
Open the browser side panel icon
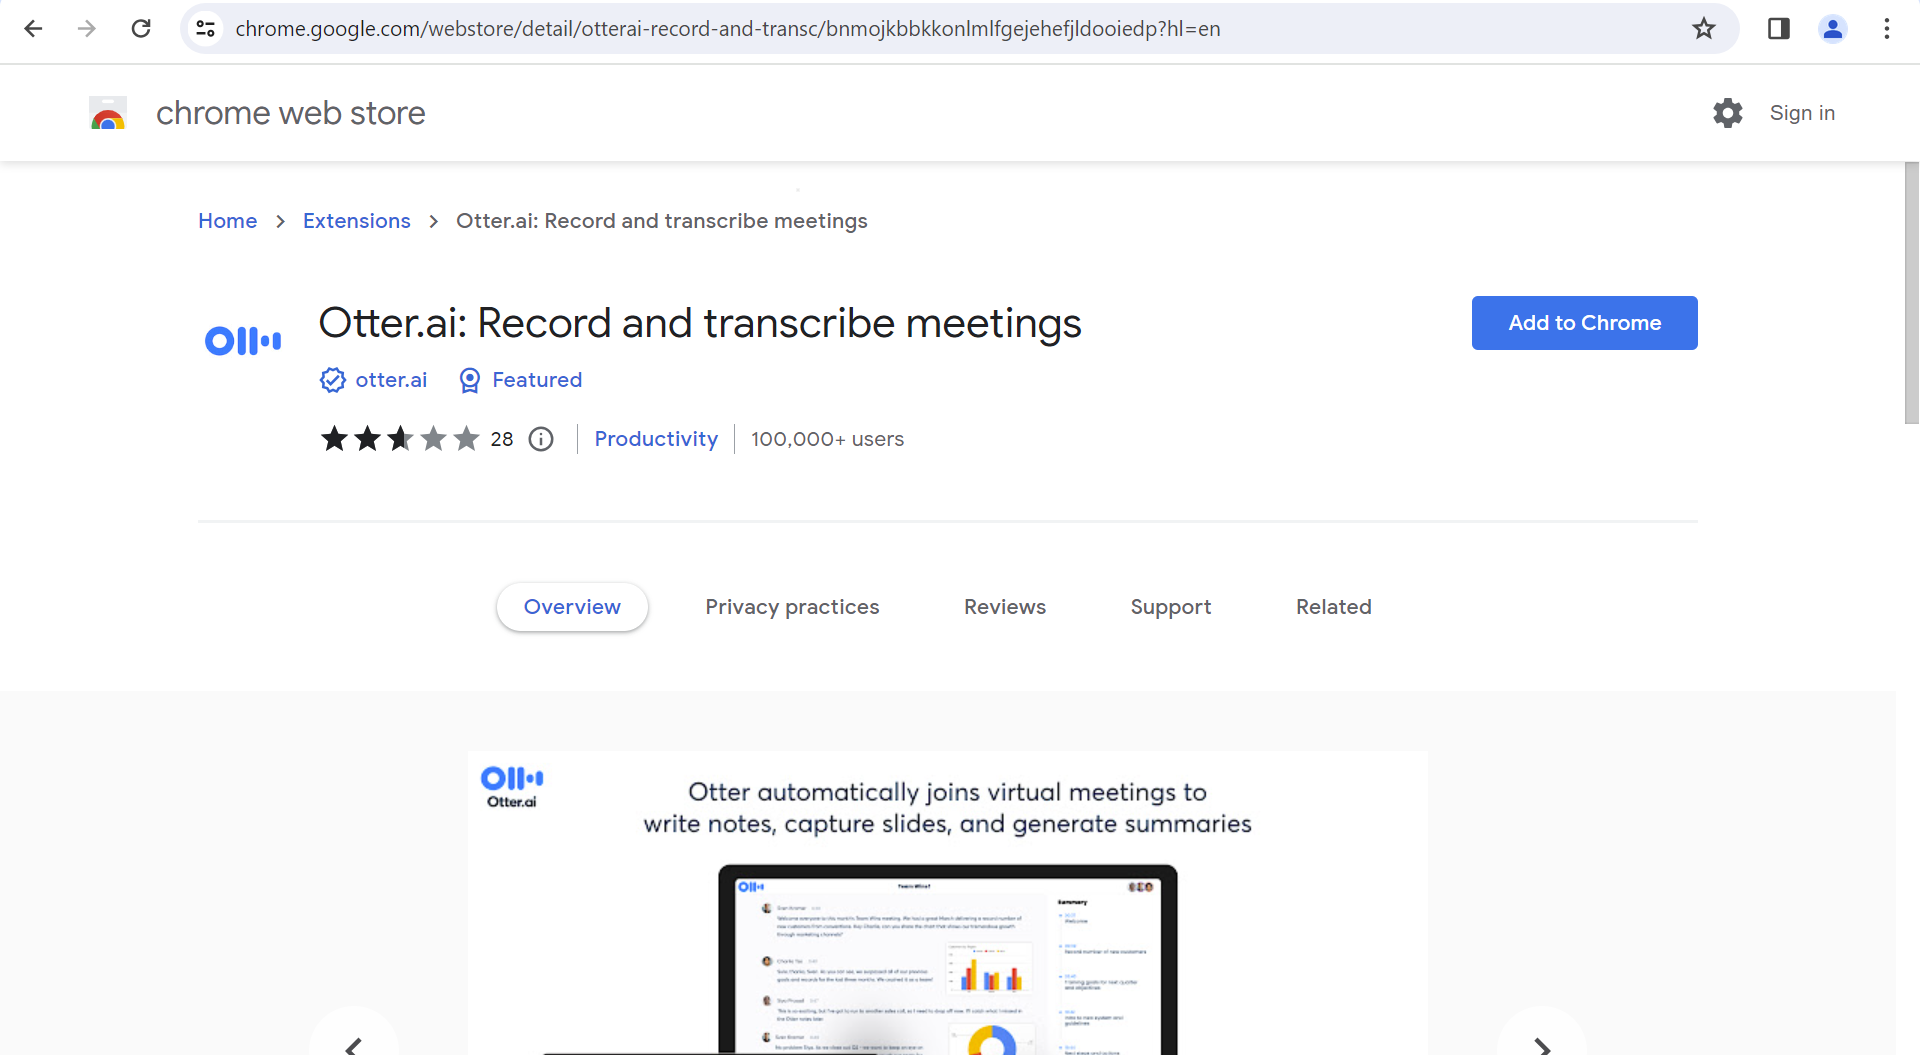point(1778,29)
